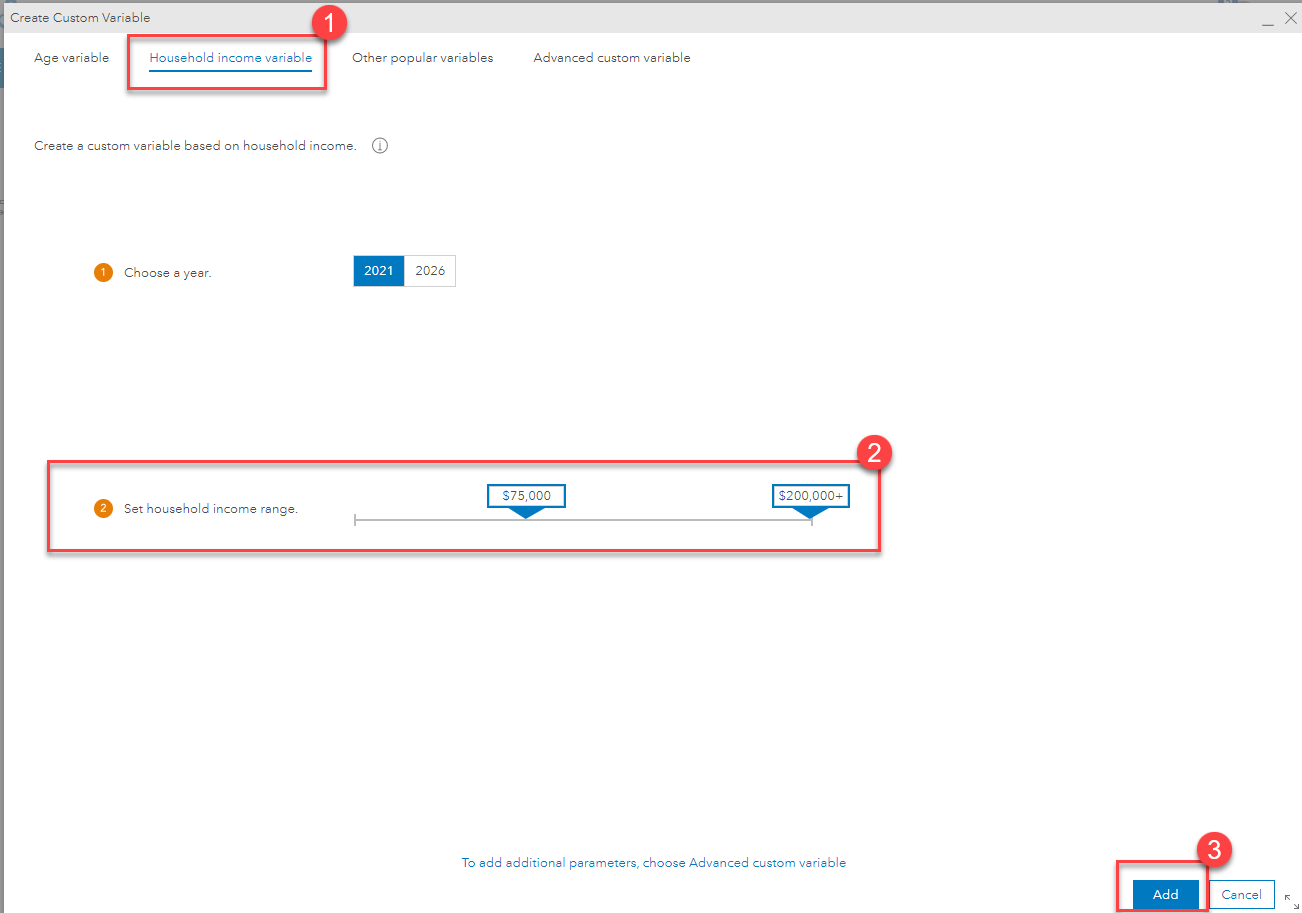Click the 'Create Custom Variable' title text

[80, 18]
